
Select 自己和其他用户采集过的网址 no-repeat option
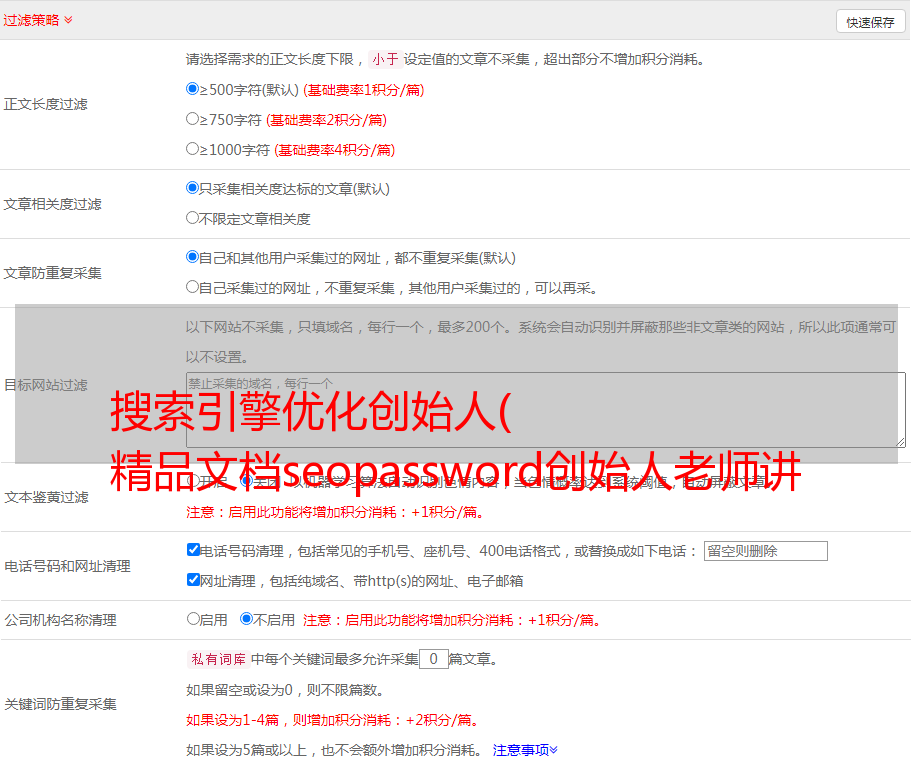click(193, 257)
